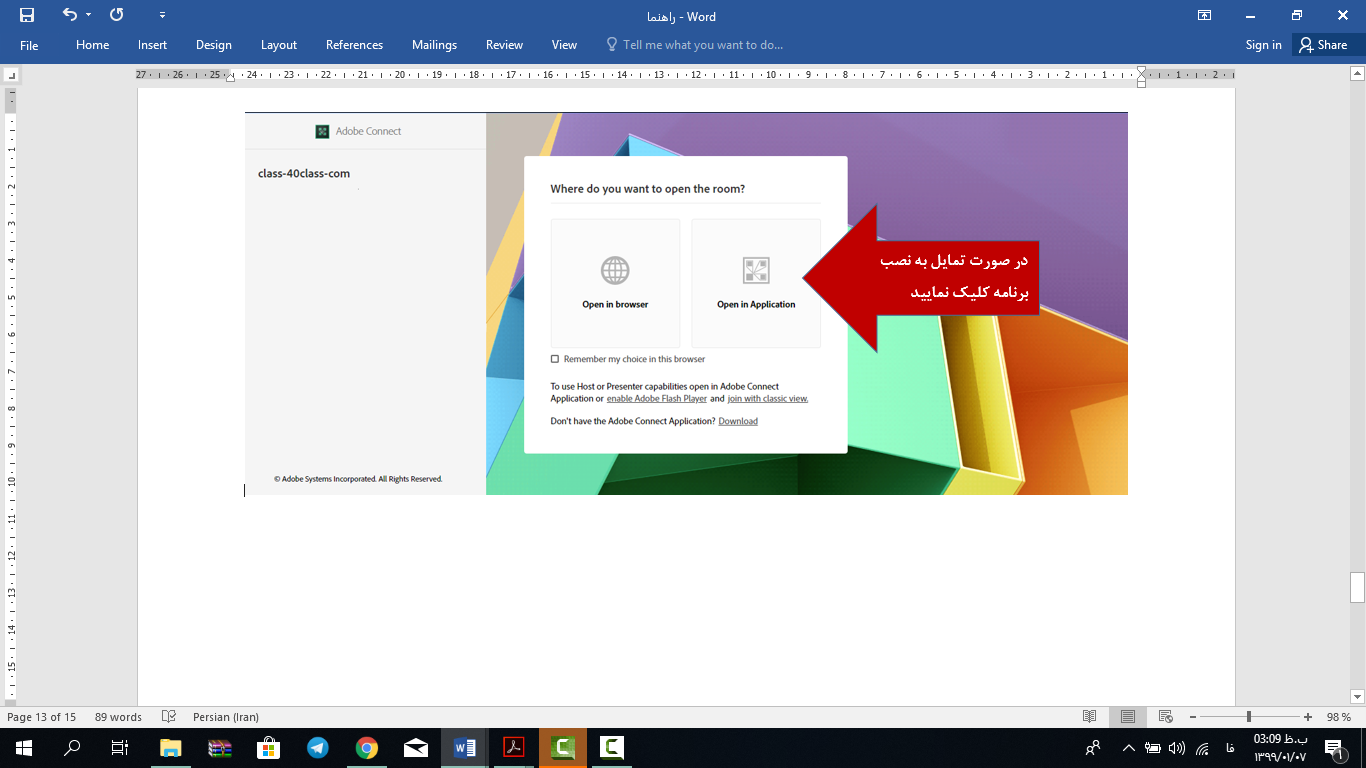Open File Explorer from the taskbar
Screen dimensions: 1366x768
pyautogui.click(x=170, y=748)
